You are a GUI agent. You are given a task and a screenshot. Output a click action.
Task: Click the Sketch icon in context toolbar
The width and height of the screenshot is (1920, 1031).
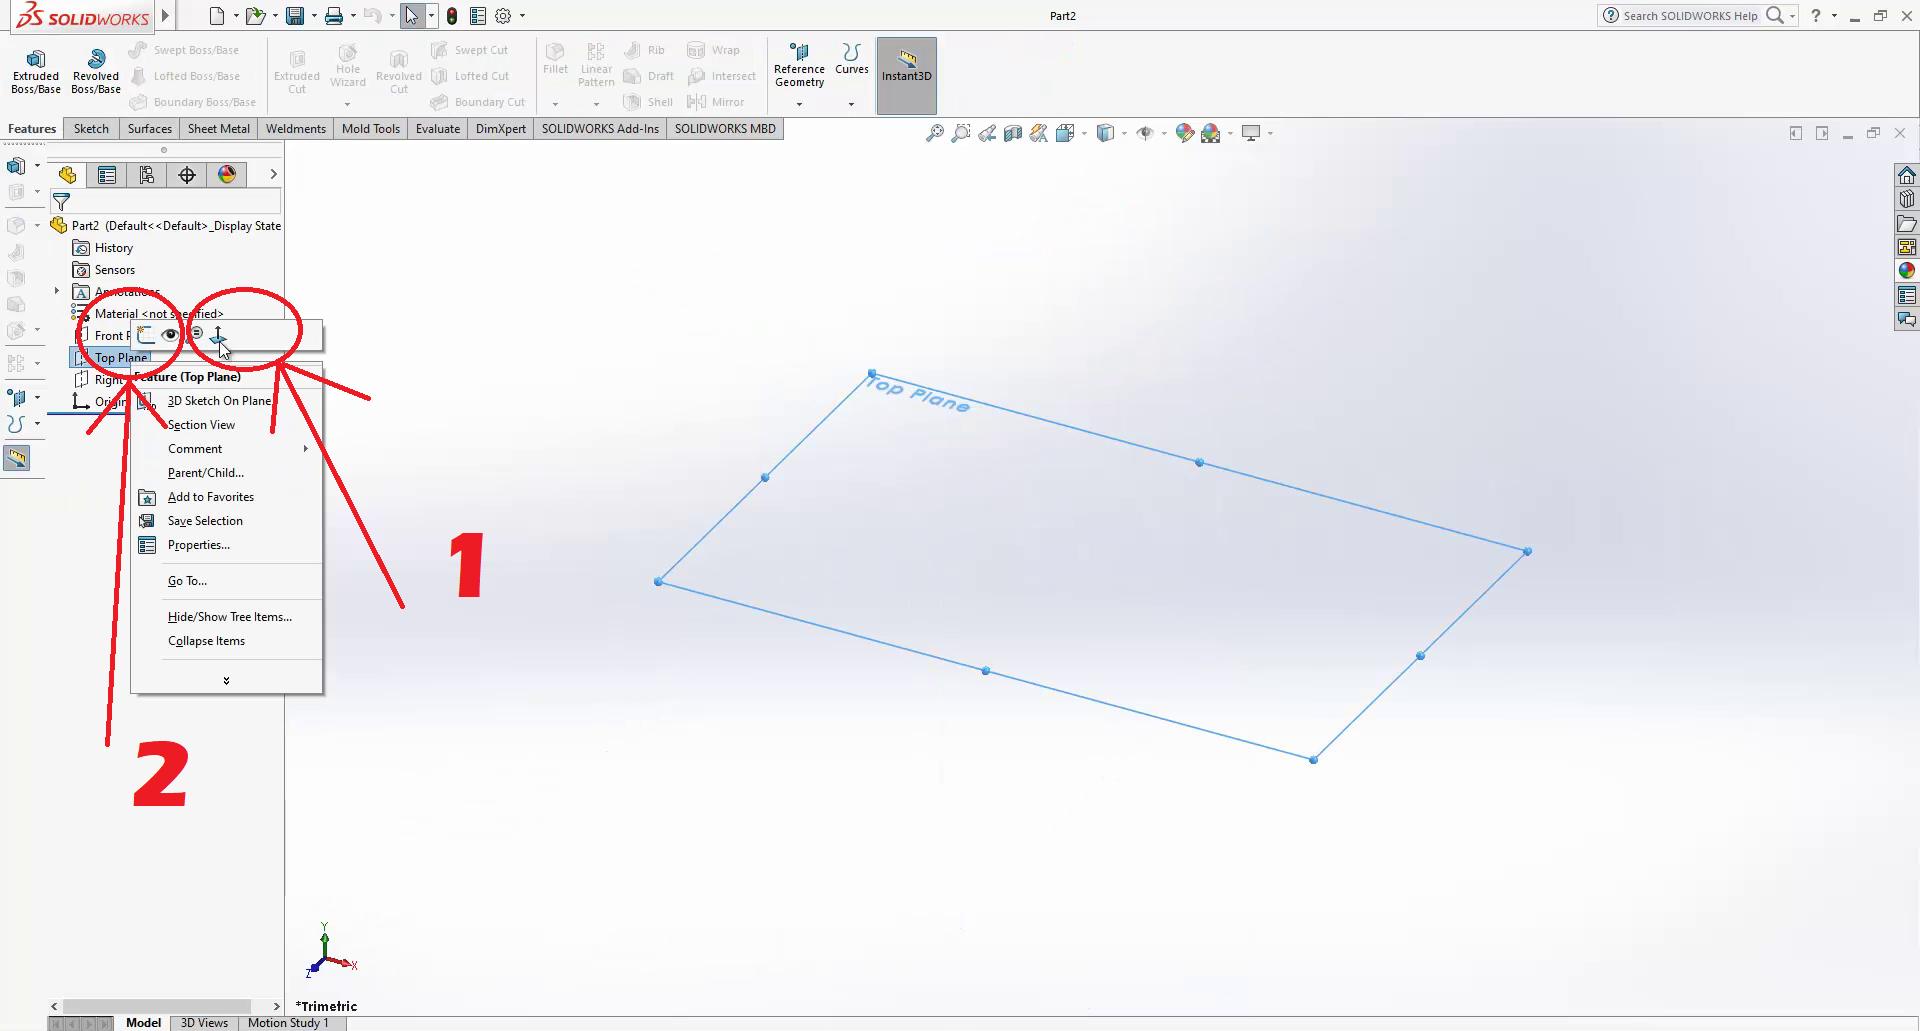coord(147,334)
